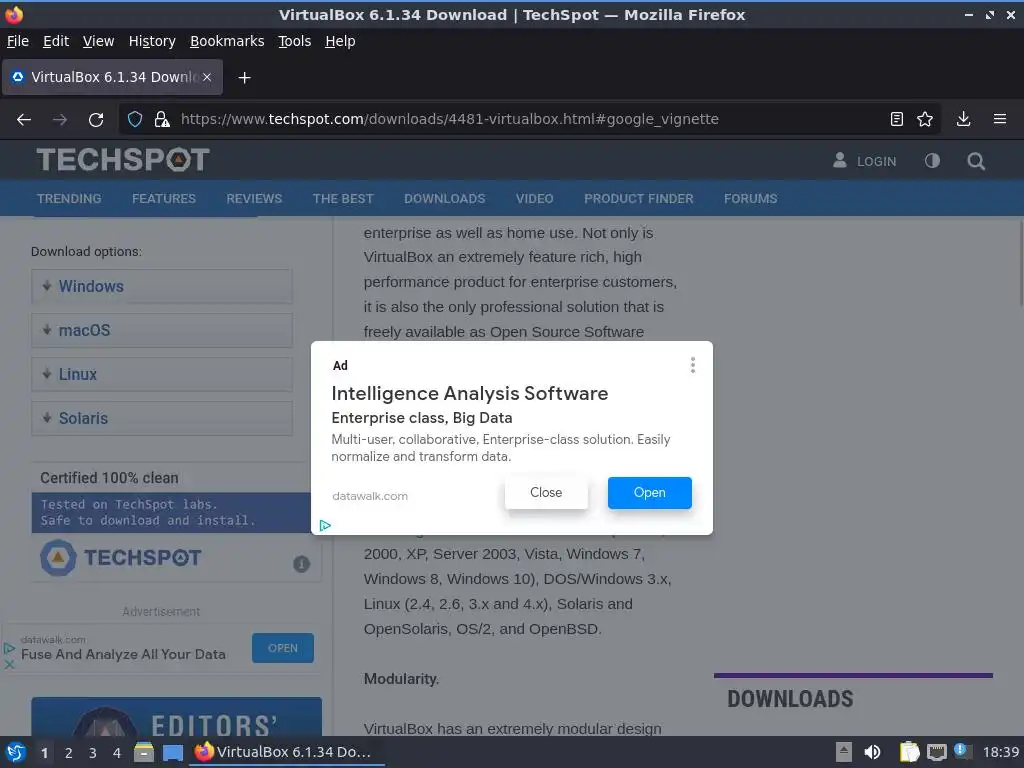
Task: Select the VirtualBox 6.1.34 Download tab
Action: pos(112,77)
